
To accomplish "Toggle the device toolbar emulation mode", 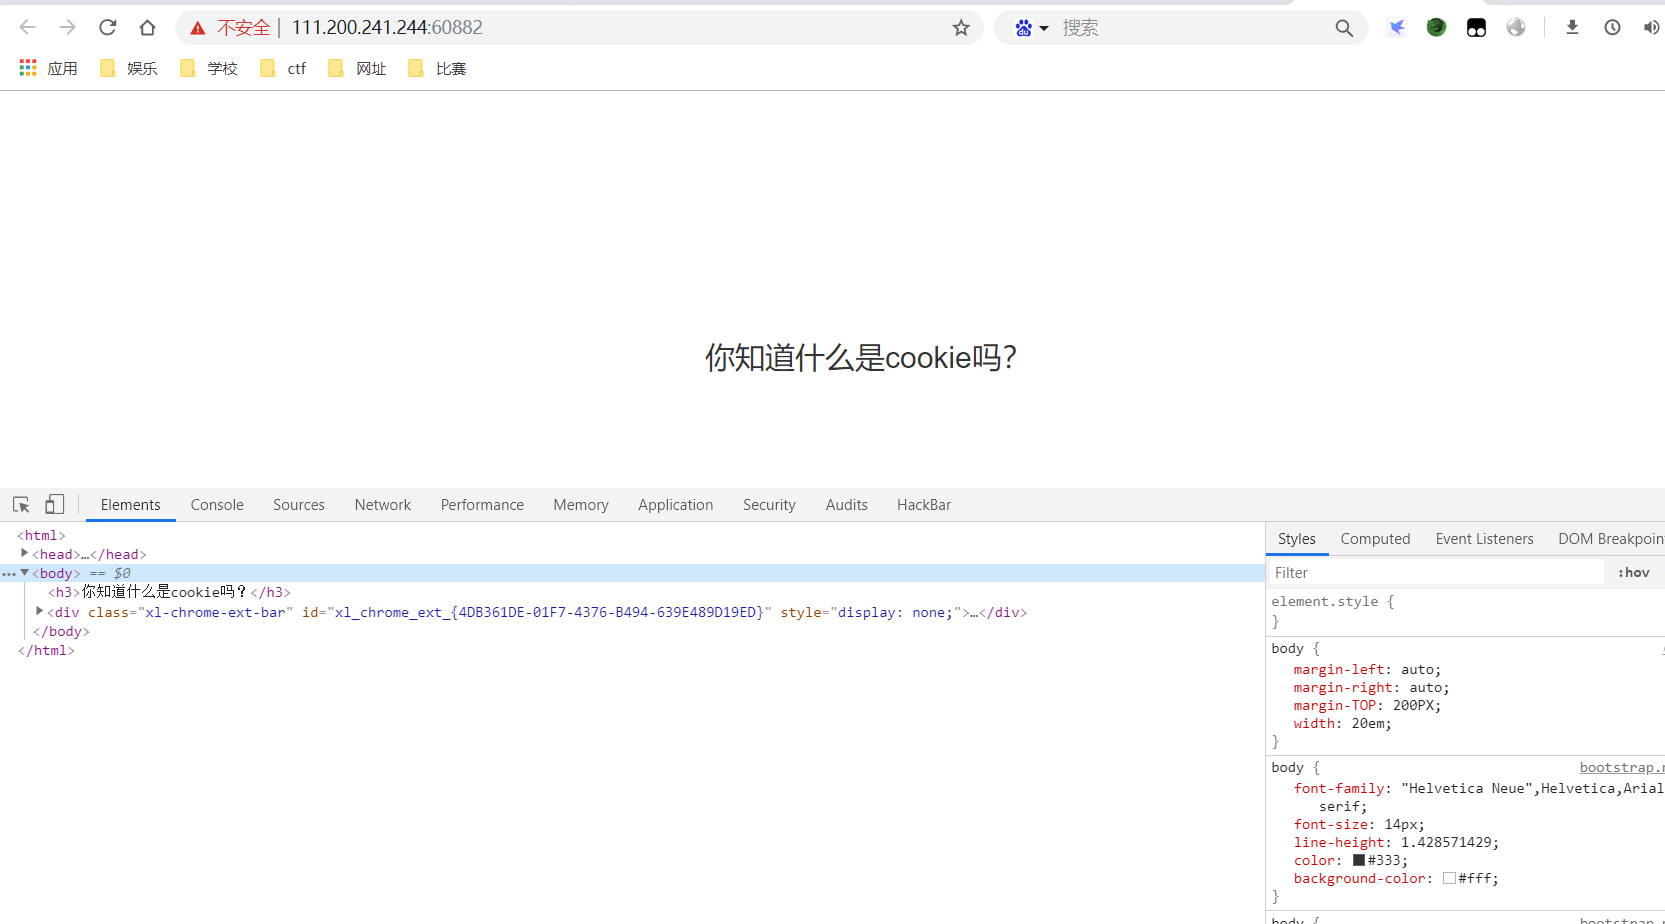I will pyautogui.click(x=54, y=504).
